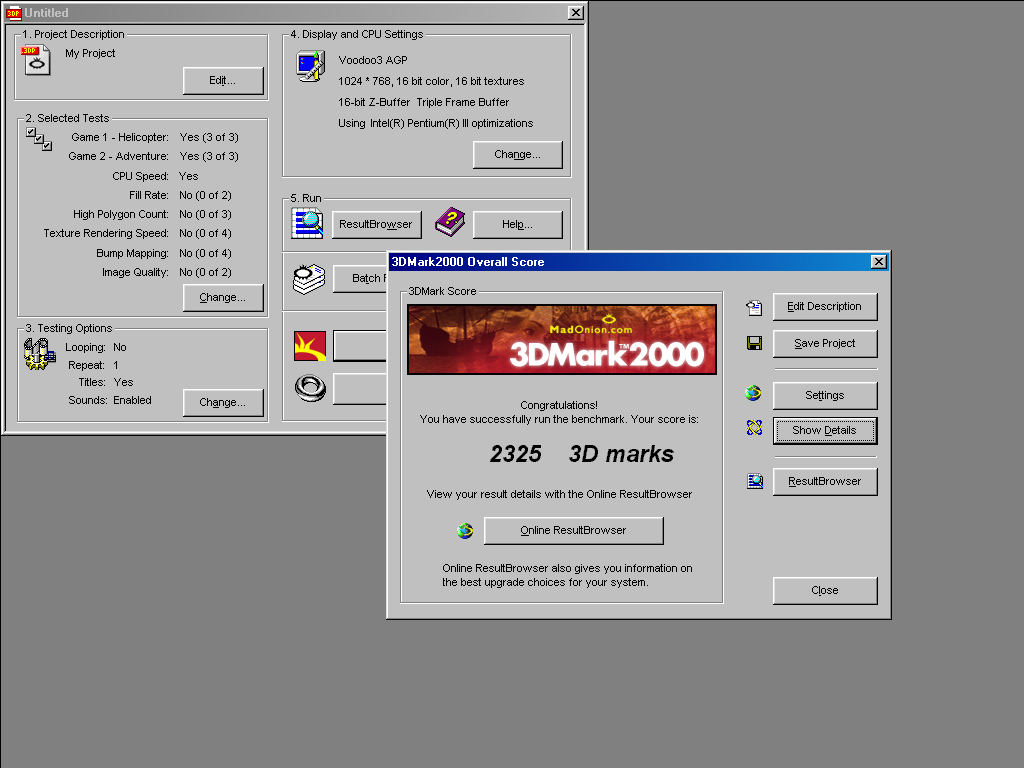Click 'Game 1 - Helicopter:' test label
The width and height of the screenshot is (1024, 768).
(x=120, y=137)
